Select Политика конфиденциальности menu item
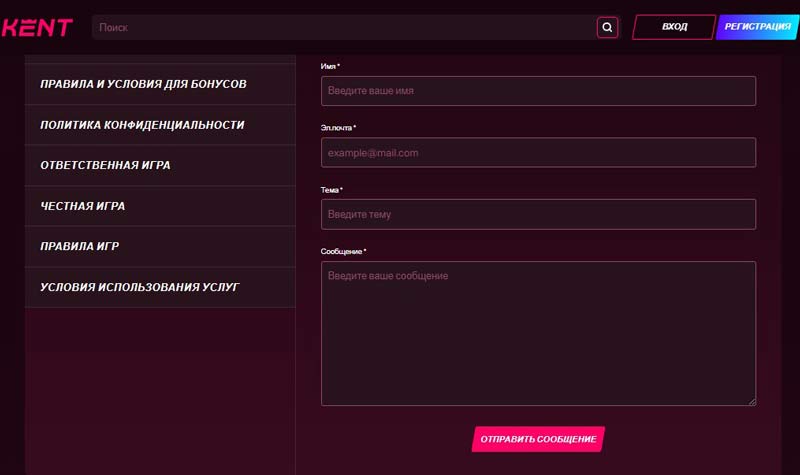Viewport: 800px width, 475px height. pos(142,125)
